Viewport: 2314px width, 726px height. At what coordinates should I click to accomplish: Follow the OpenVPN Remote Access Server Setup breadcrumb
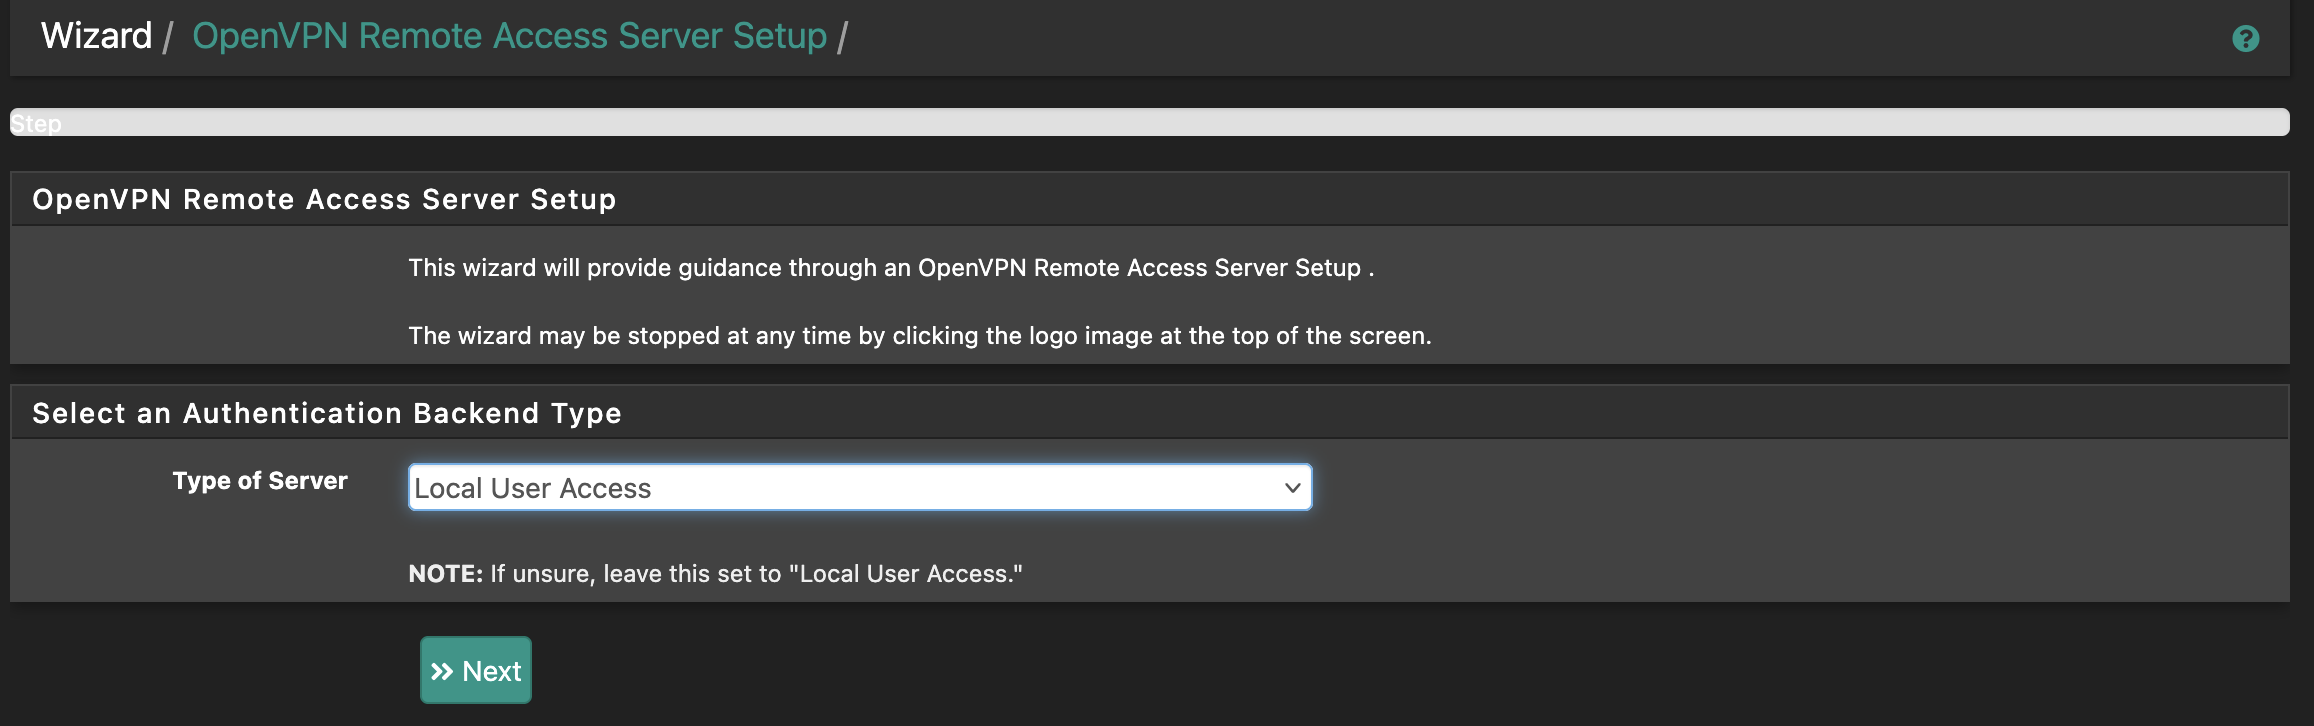(x=510, y=36)
